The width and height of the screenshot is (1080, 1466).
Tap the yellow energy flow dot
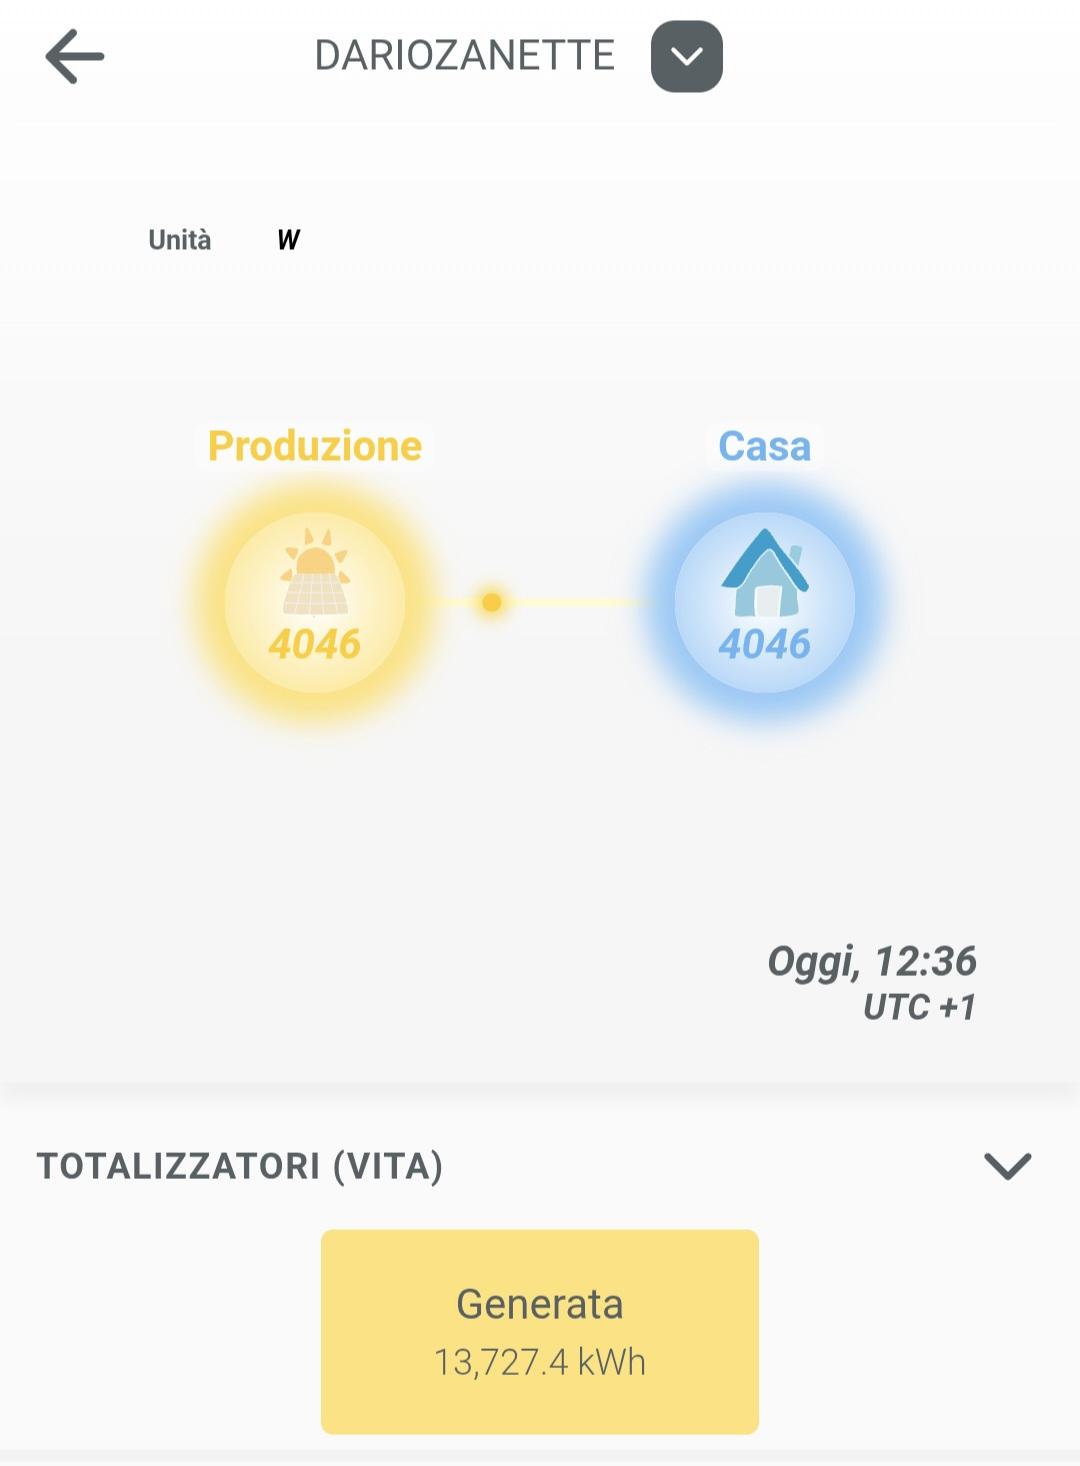[491, 602]
